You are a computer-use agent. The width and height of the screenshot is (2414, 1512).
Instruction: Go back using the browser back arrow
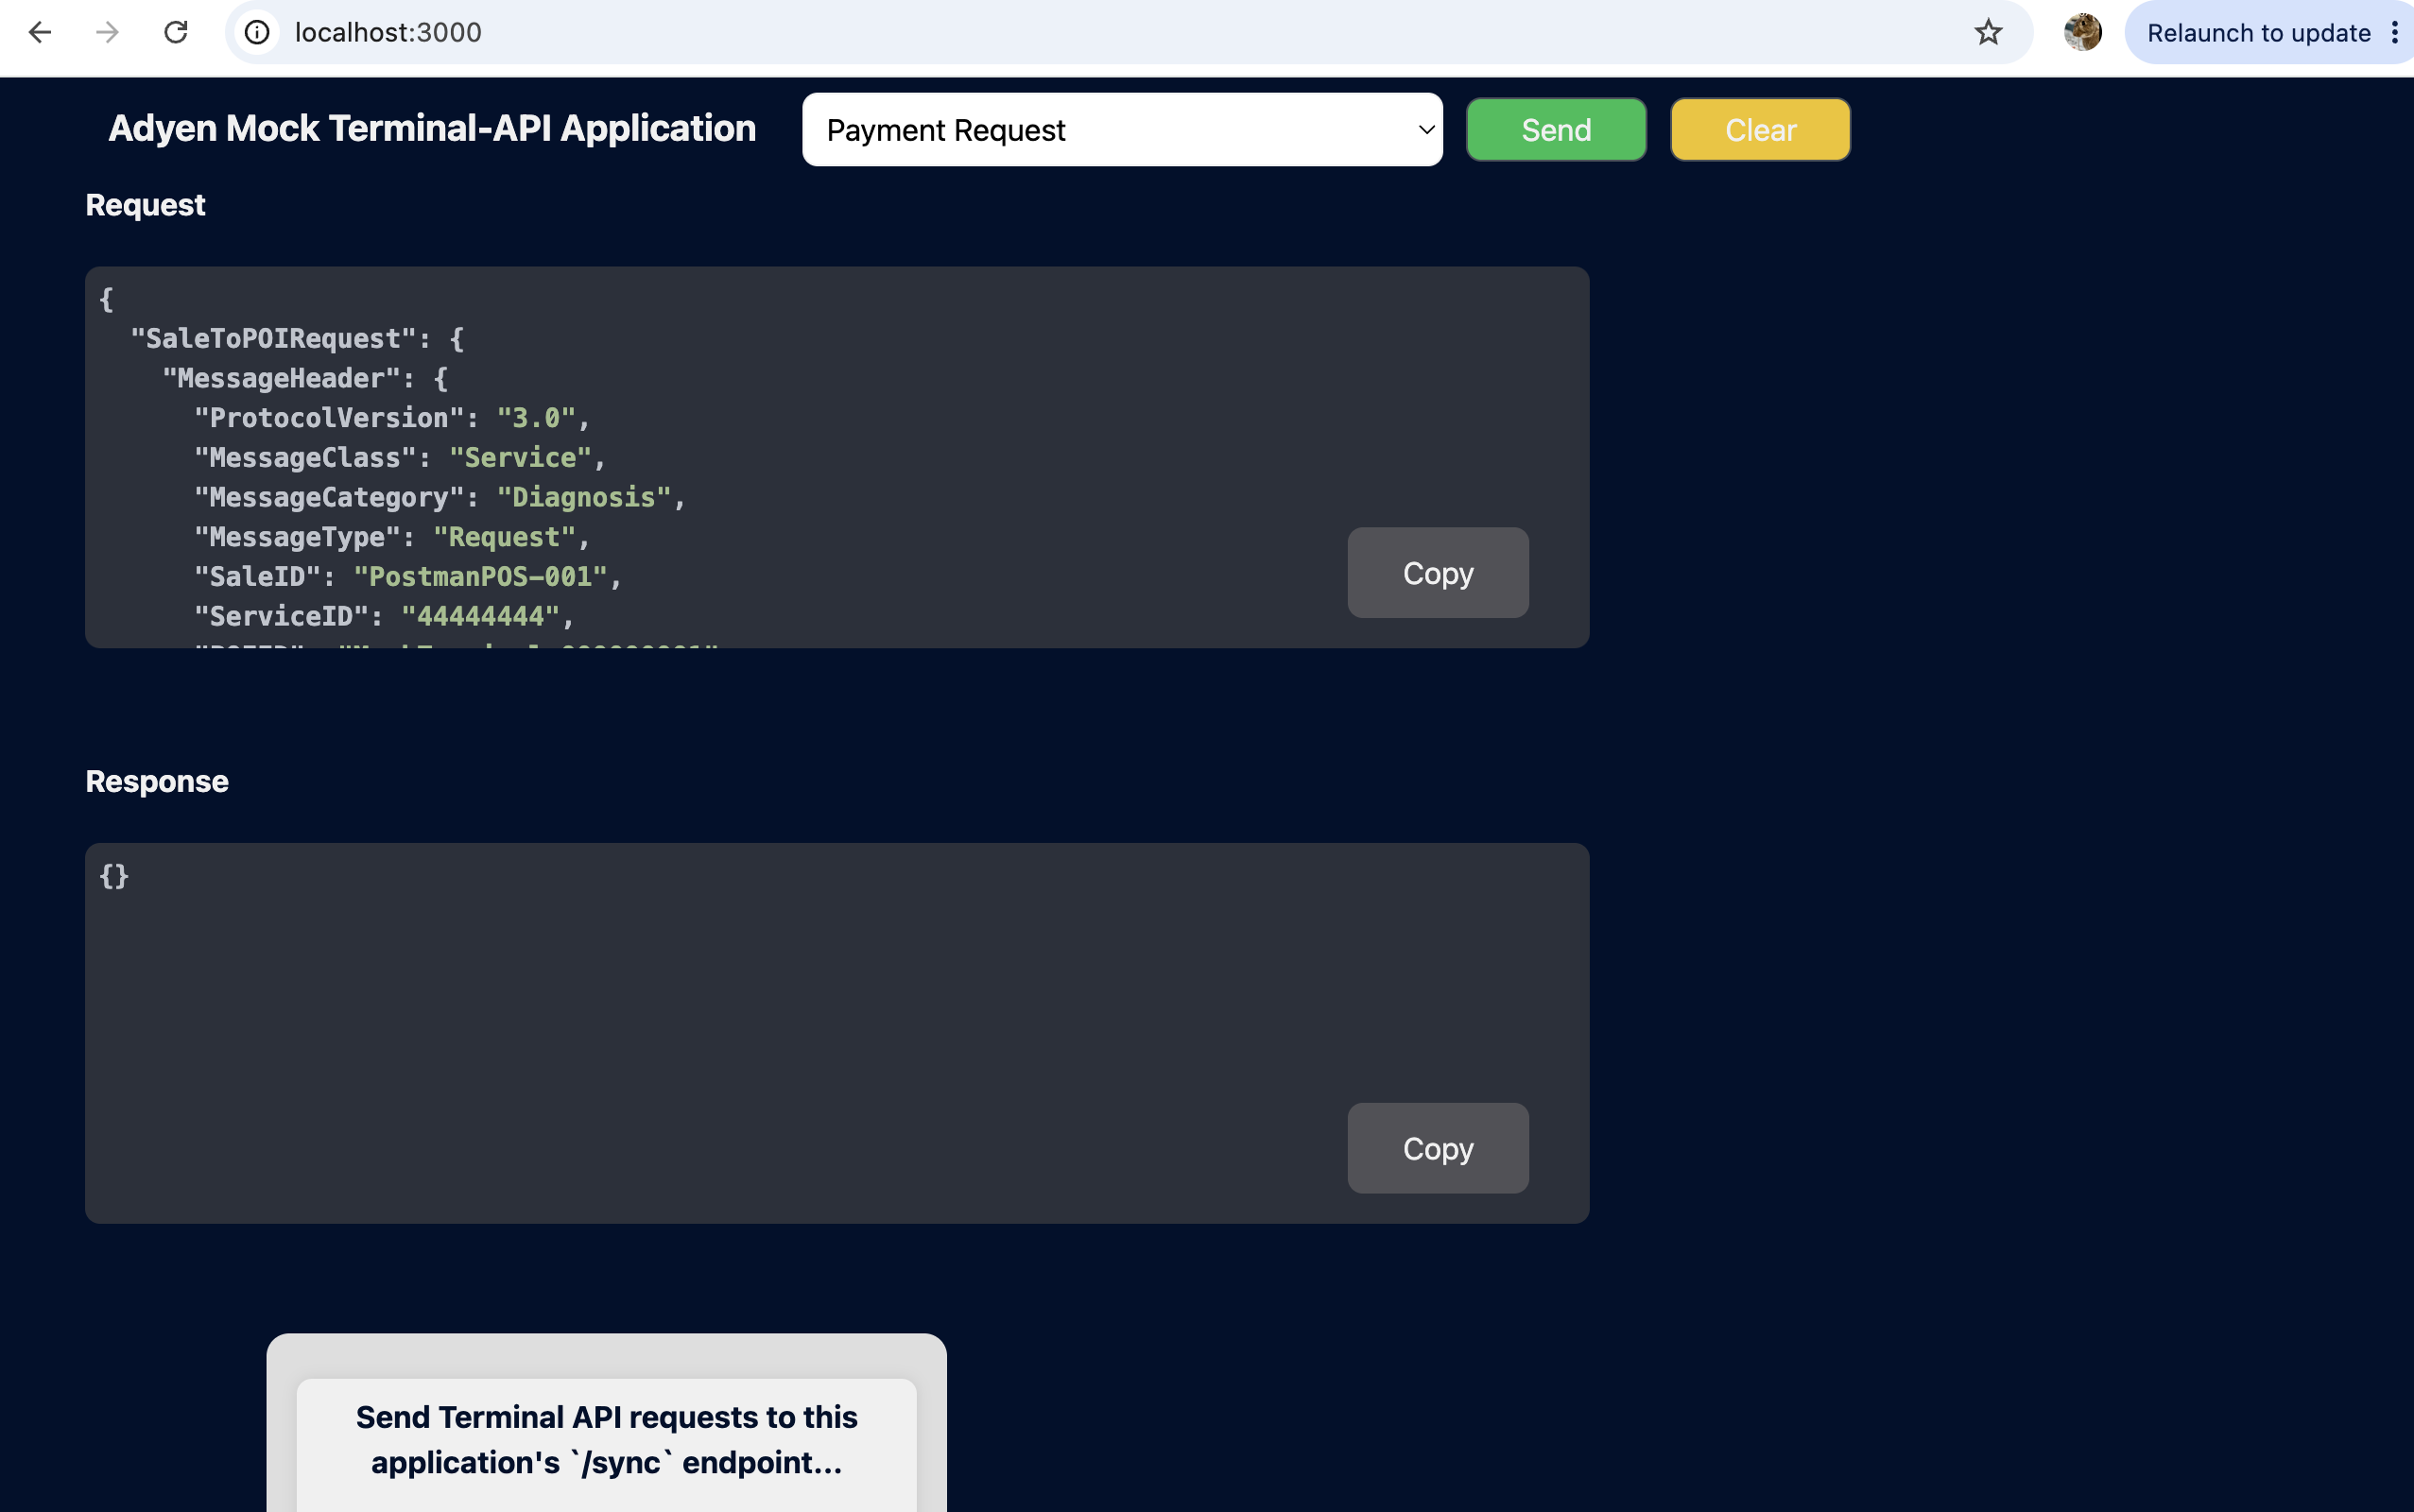tap(40, 32)
